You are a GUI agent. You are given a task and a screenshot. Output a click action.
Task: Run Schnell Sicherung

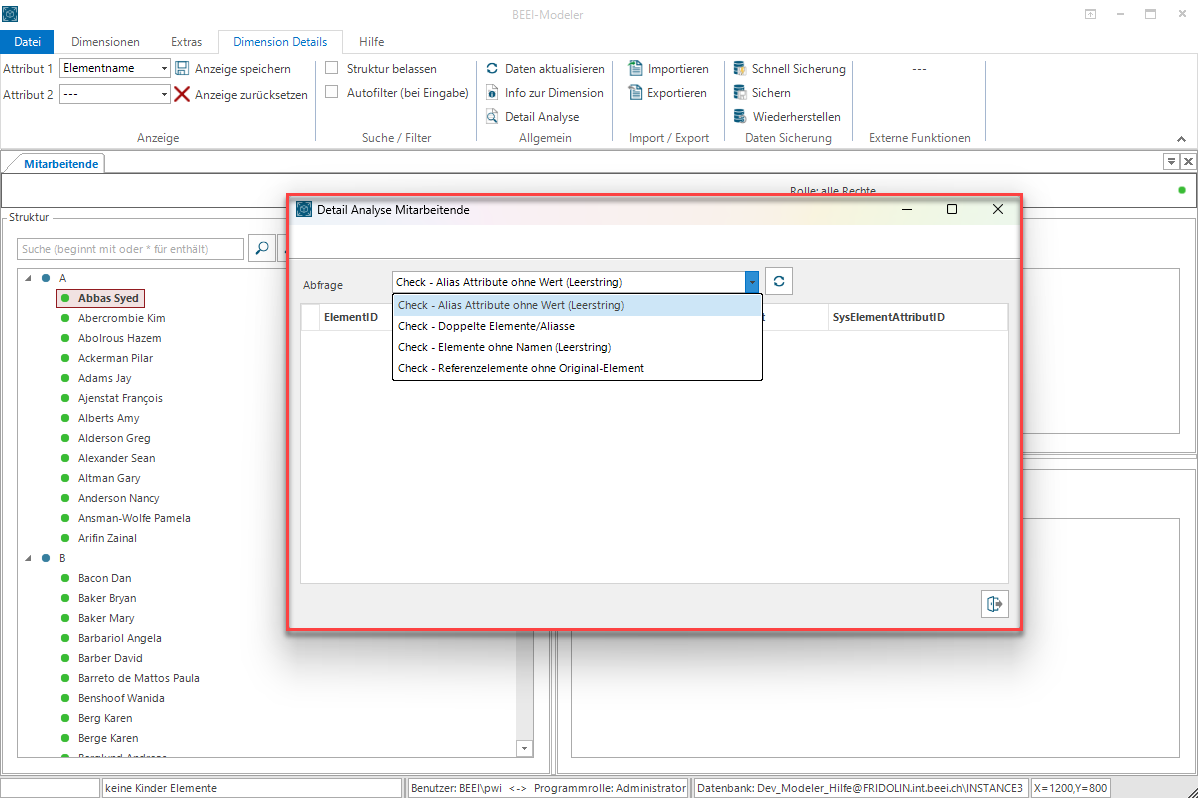pyautogui.click(x=790, y=68)
